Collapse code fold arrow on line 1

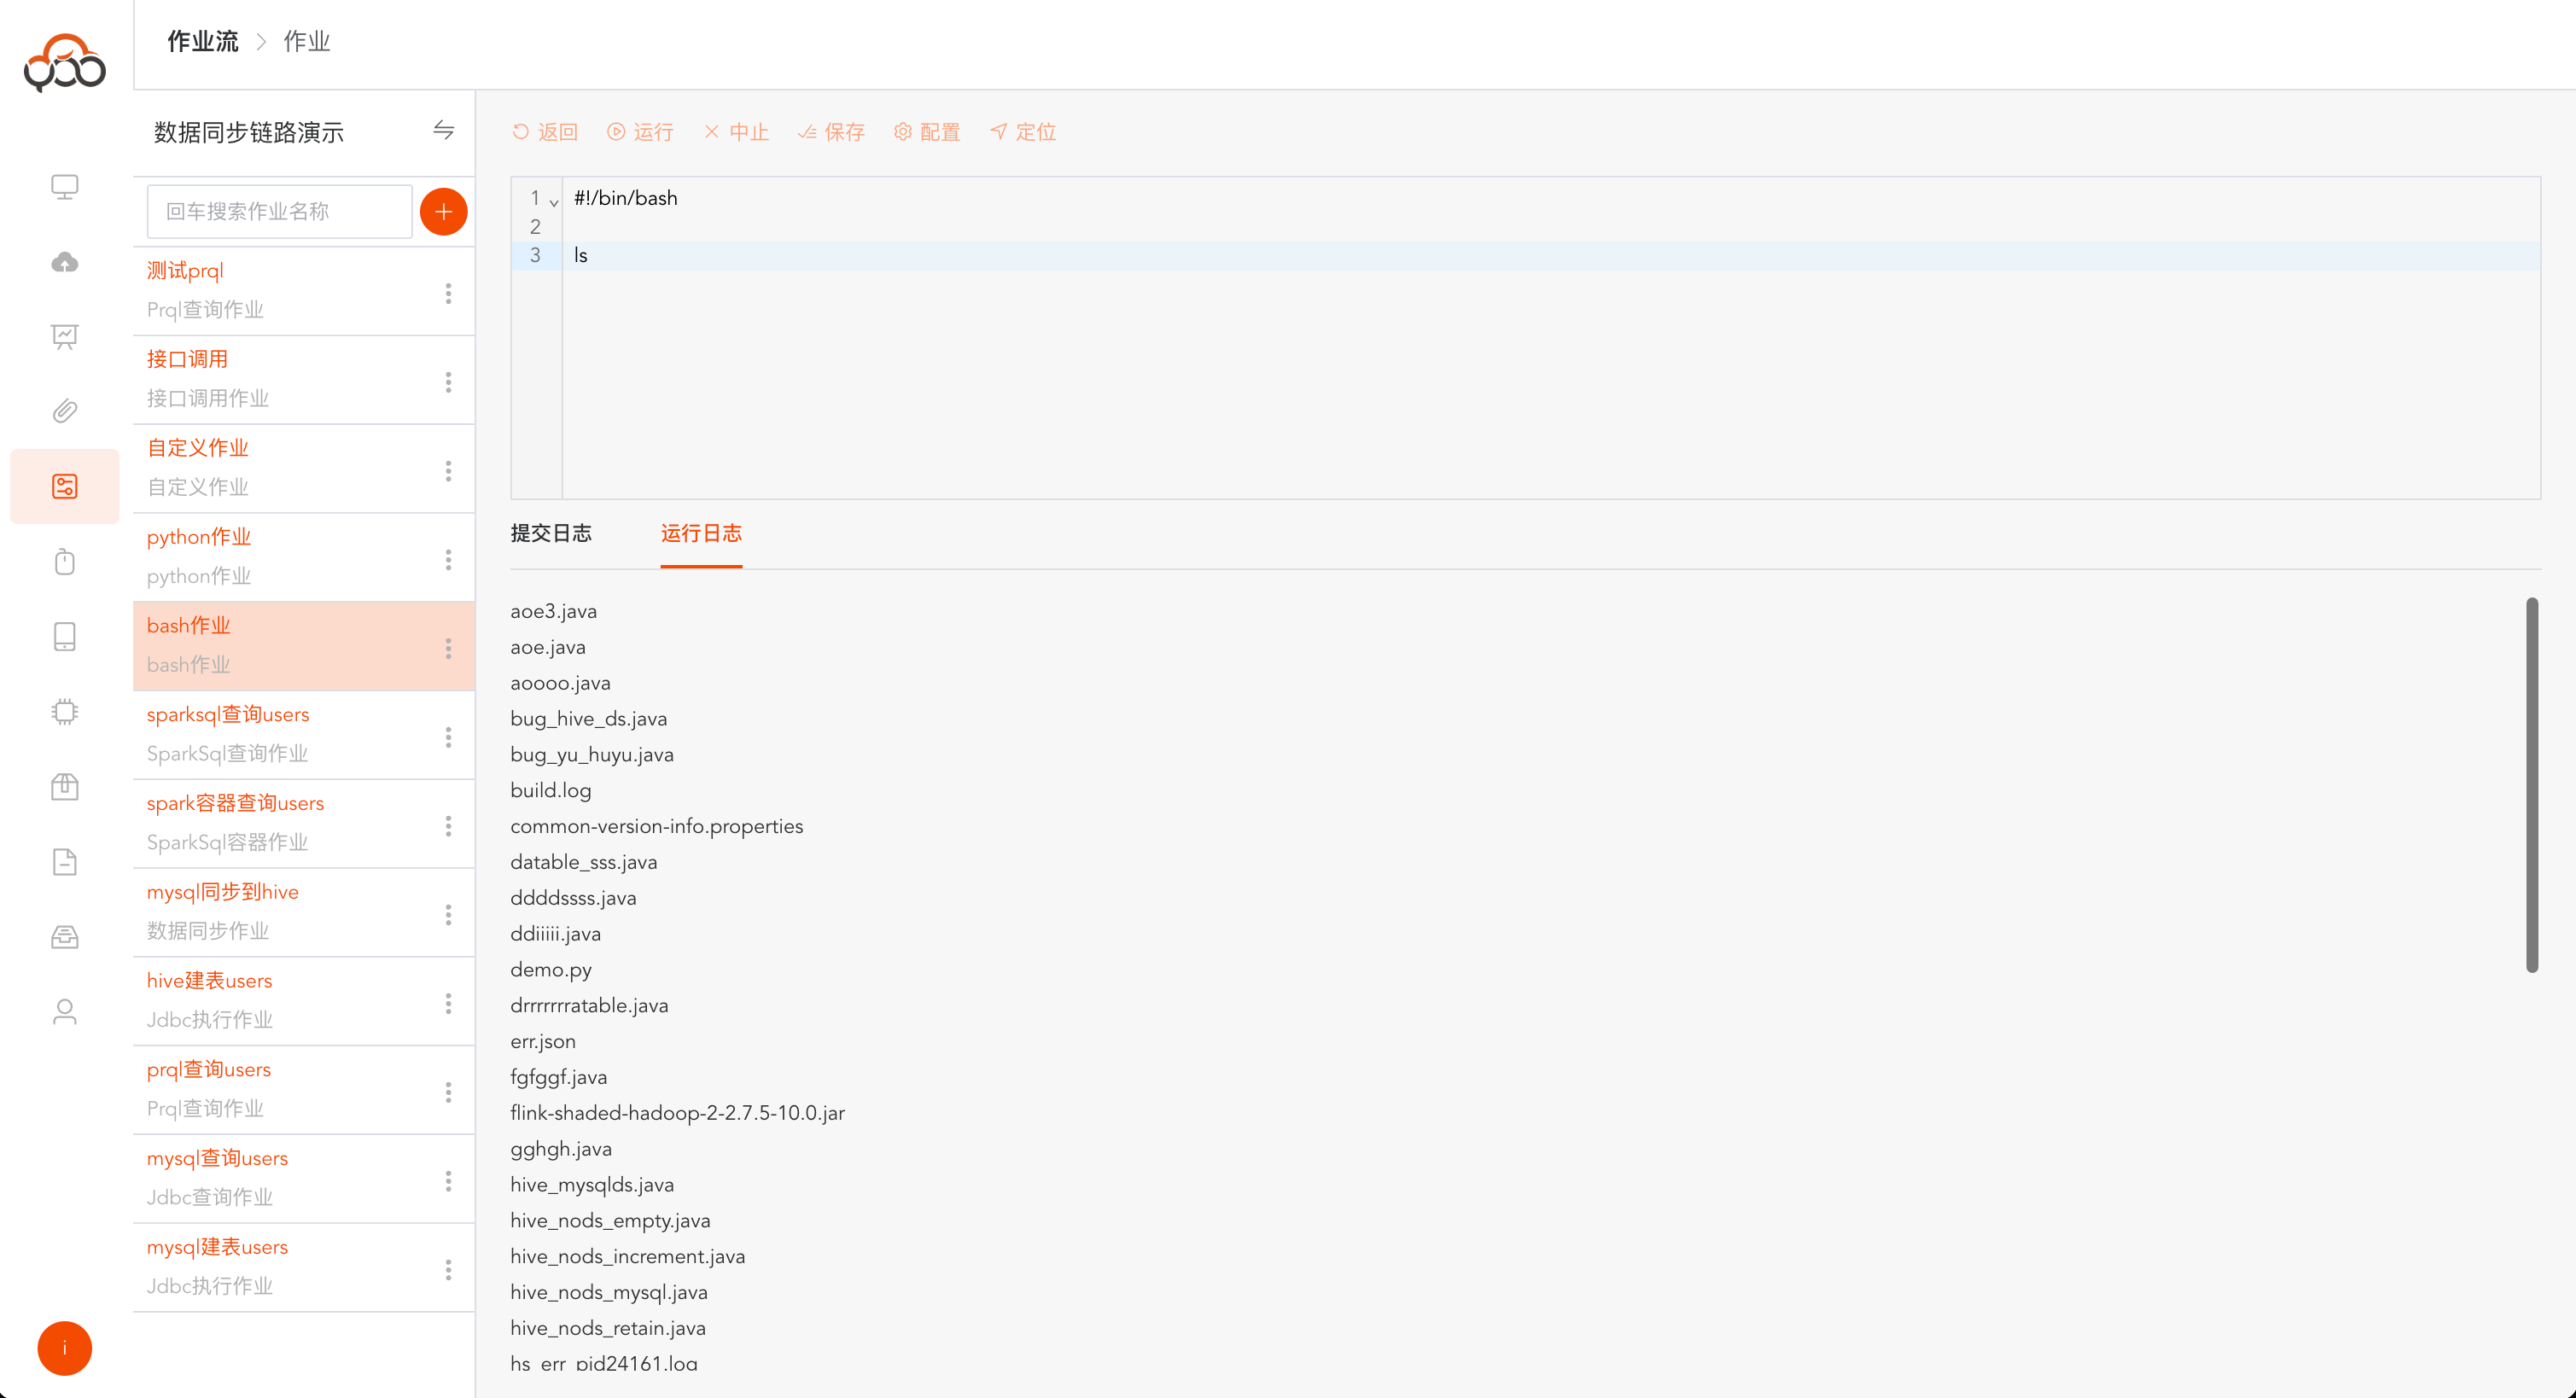[554, 202]
